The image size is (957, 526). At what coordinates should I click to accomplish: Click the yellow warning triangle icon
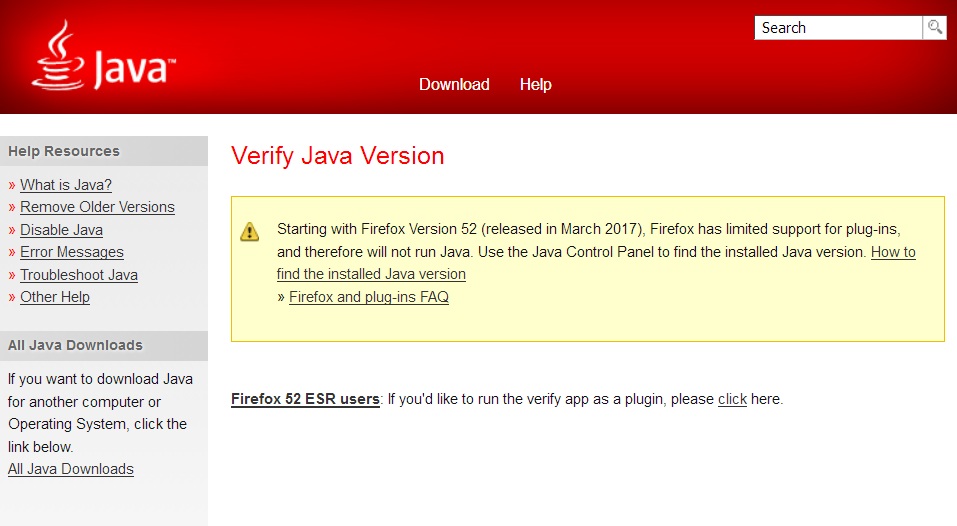point(250,232)
